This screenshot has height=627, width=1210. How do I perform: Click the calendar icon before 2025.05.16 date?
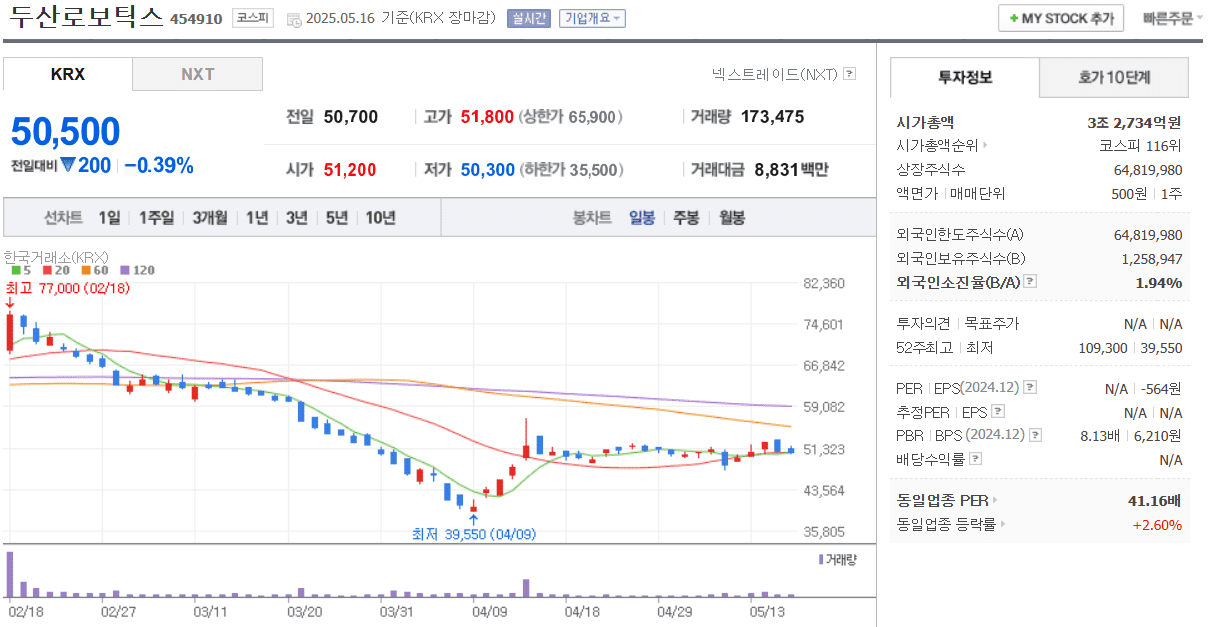click(293, 19)
